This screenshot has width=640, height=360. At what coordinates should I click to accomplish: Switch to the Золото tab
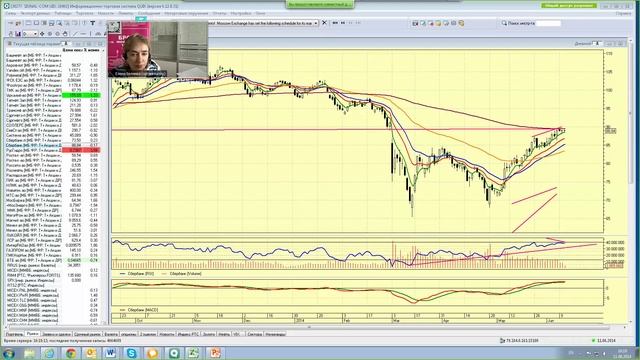pos(209,334)
